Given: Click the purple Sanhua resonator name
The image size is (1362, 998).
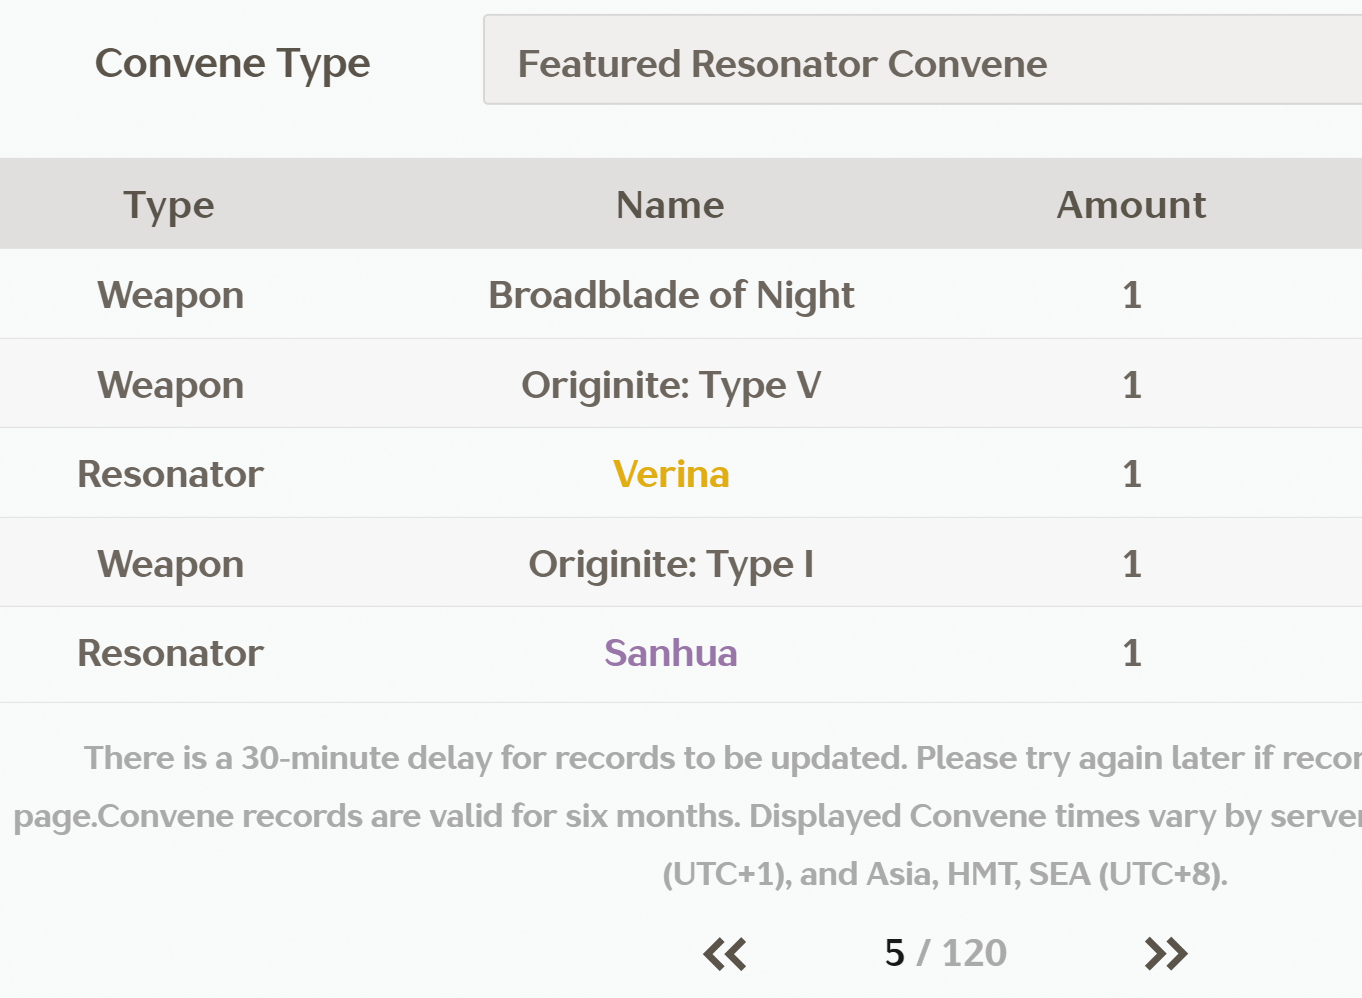Looking at the screenshot, I should (671, 653).
